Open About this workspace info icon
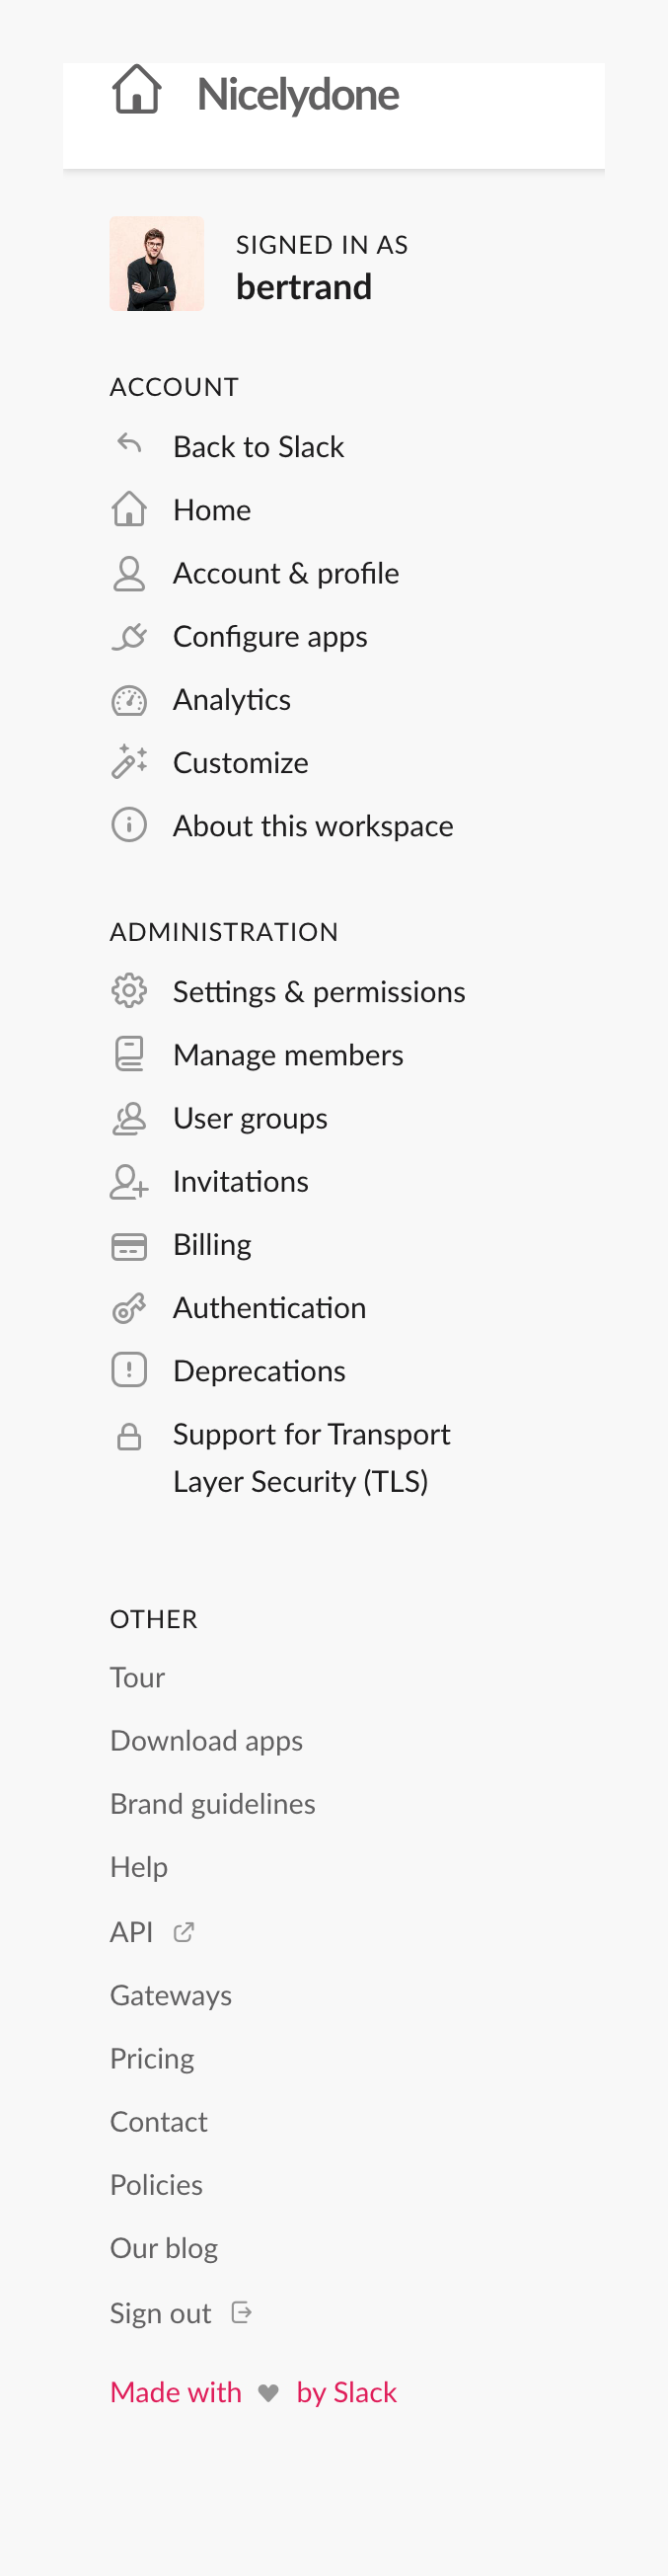The image size is (668, 2576). (x=129, y=827)
